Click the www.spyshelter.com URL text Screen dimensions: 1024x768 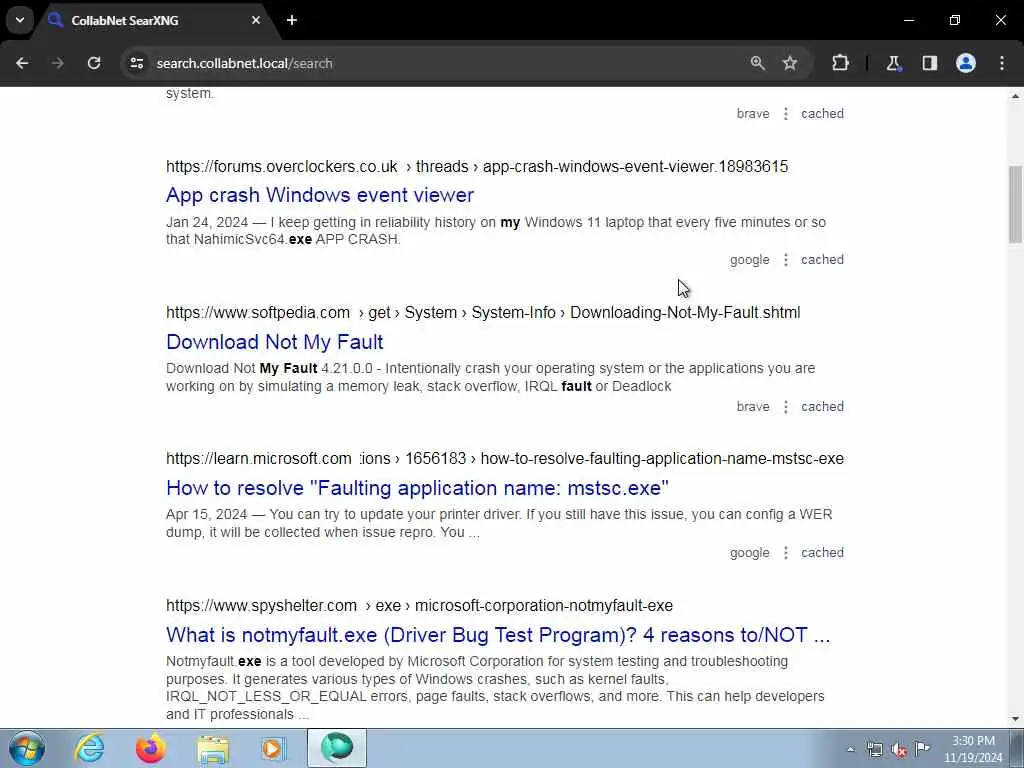[261, 605]
